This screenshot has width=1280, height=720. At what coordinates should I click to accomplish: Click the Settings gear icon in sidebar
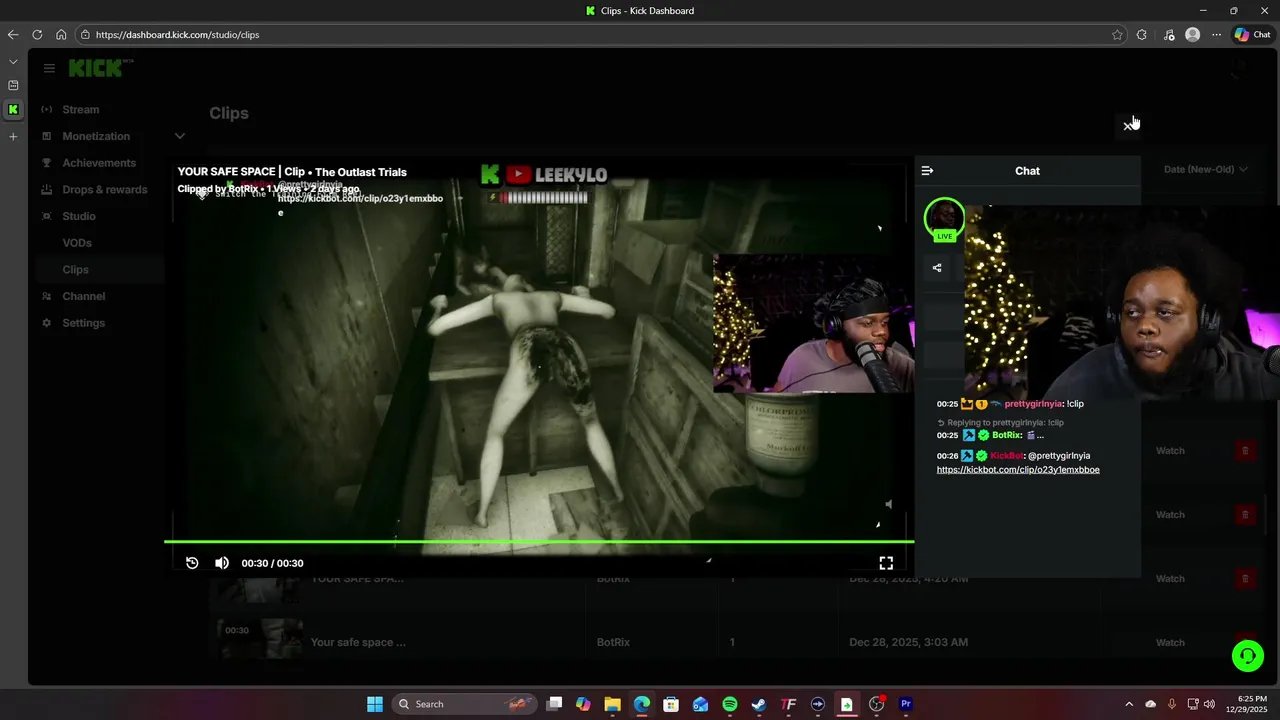(x=46, y=323)
